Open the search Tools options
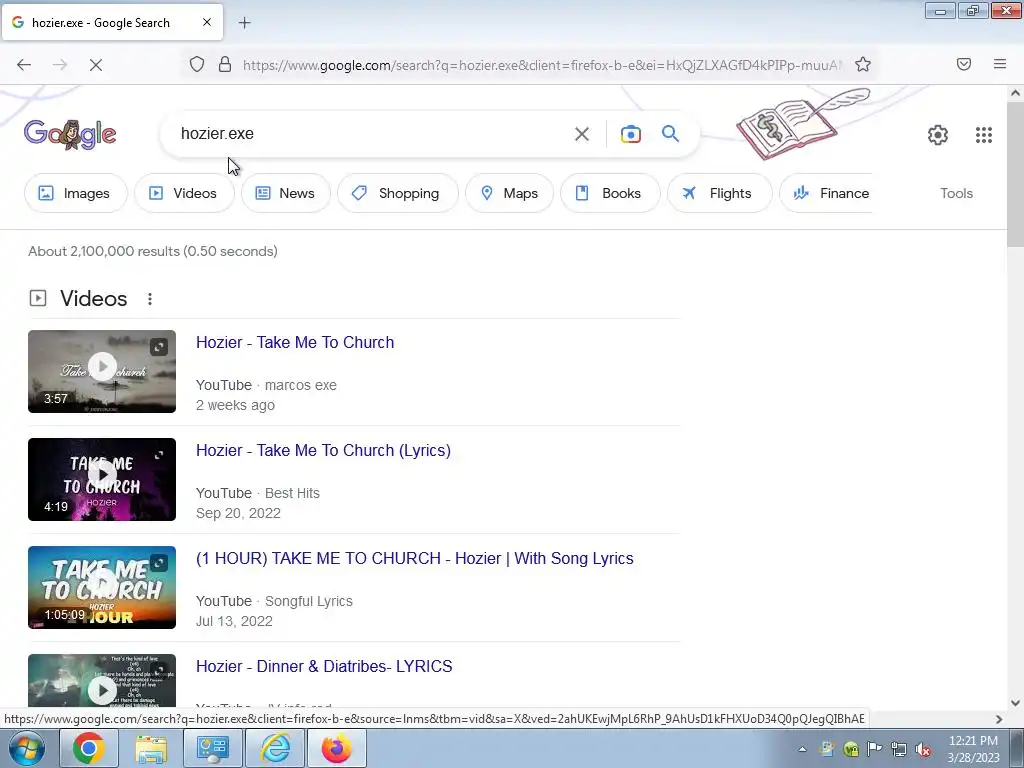 coord(956,193)
